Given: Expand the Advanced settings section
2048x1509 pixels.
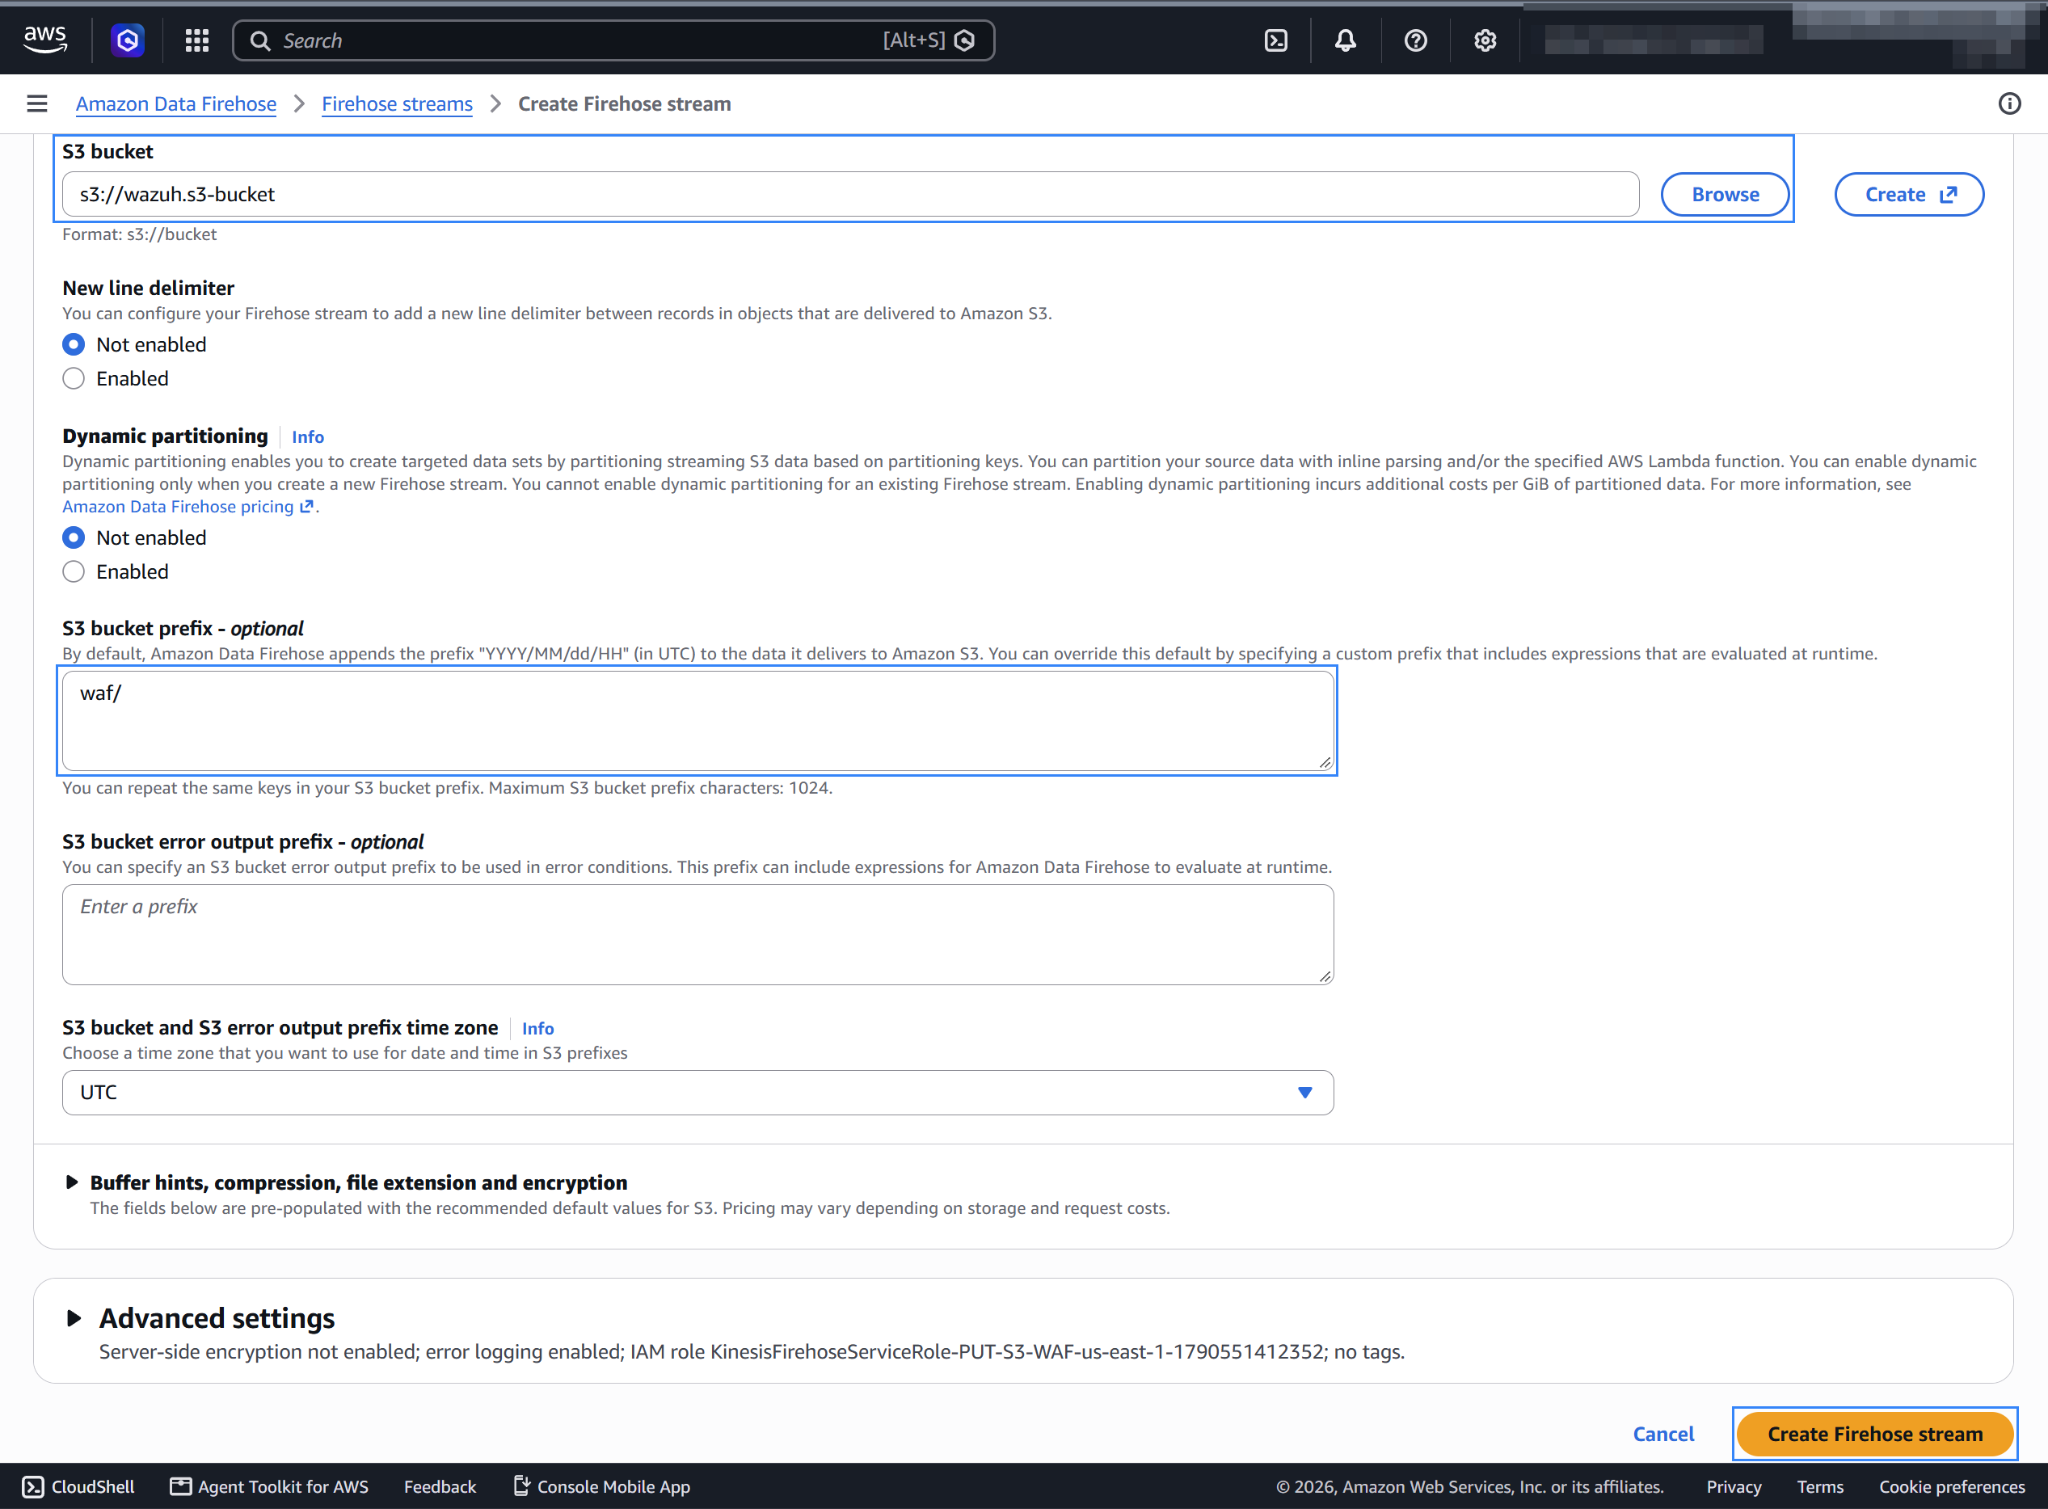Looking at the screenshot, I should click(x=73, y=1319).
